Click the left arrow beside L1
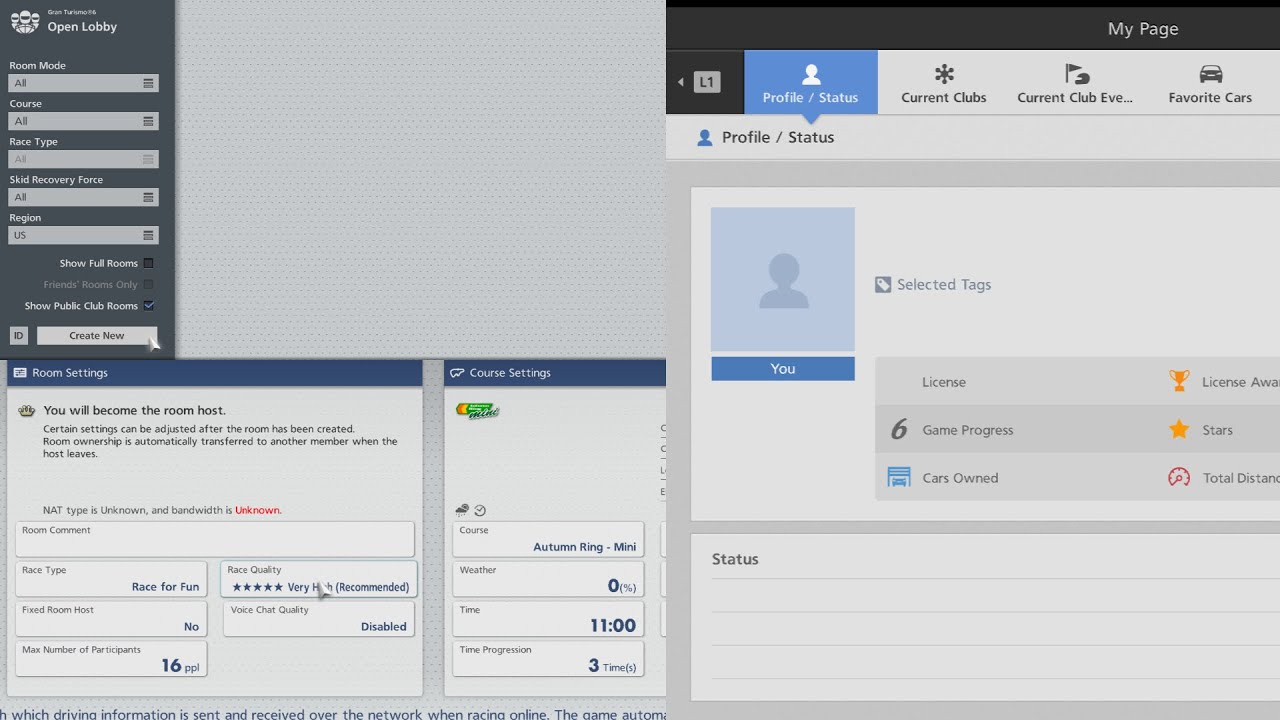 coord(681,82)
